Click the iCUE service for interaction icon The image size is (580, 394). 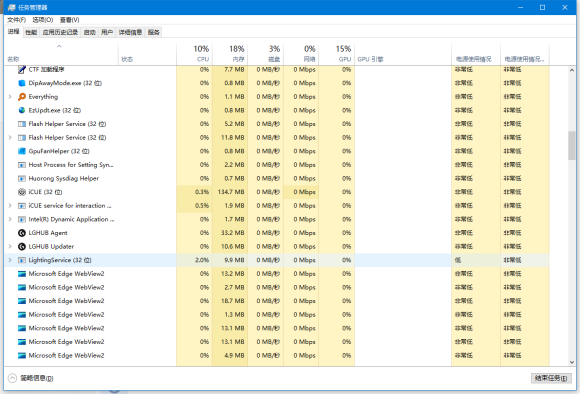[22, 206]
